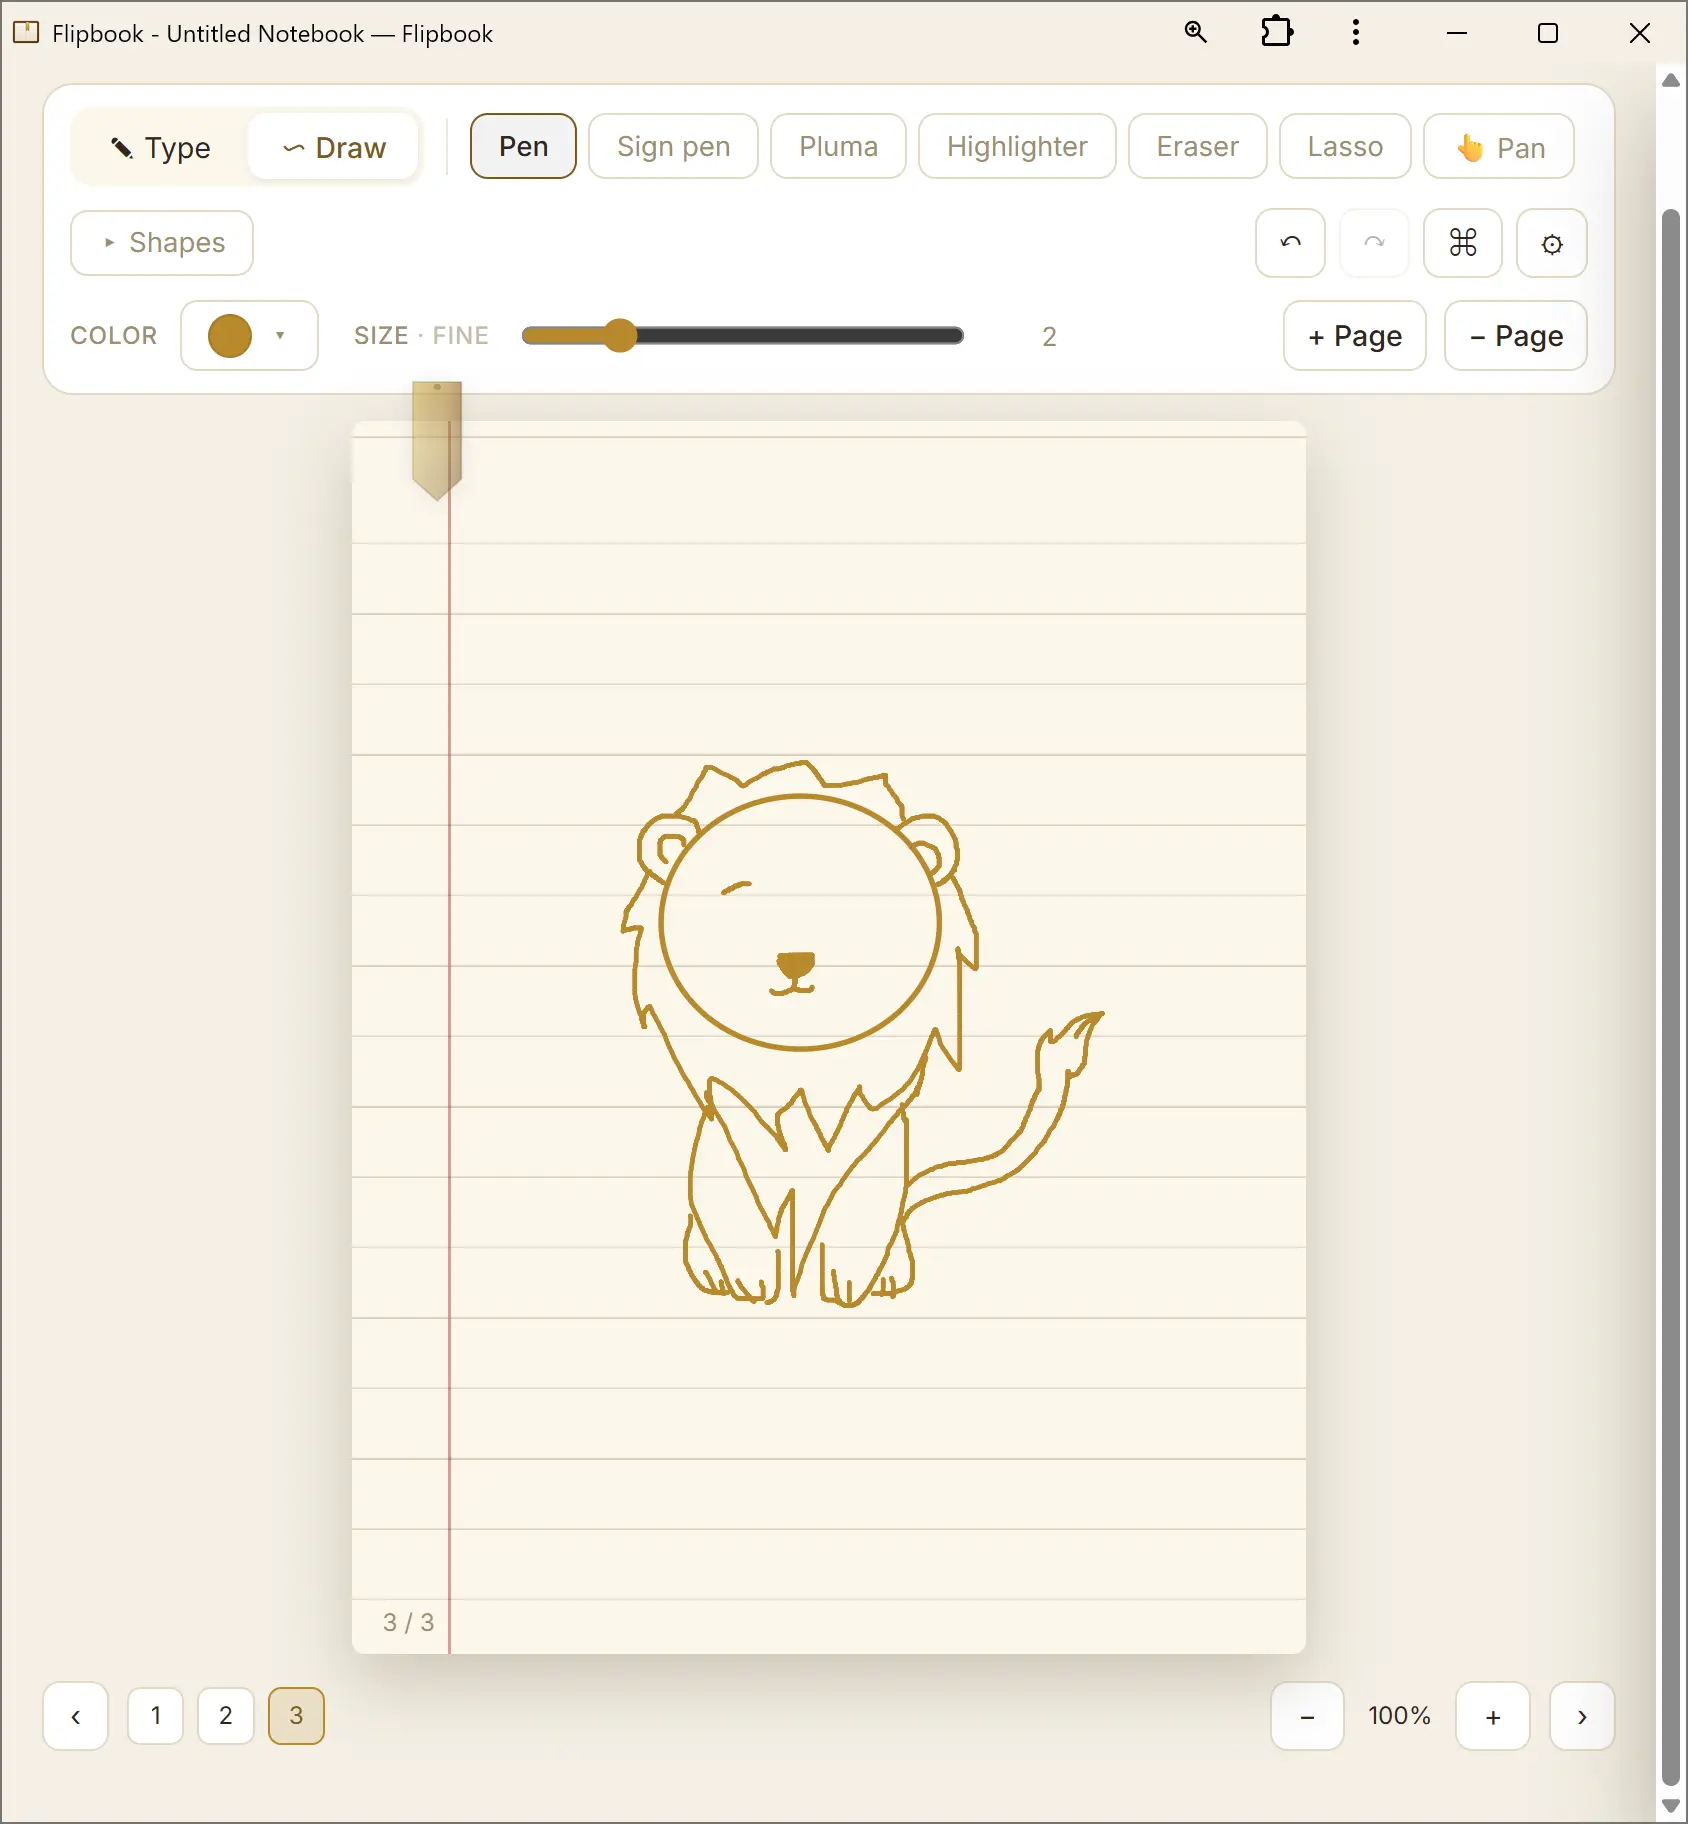The width and height of the screenshot is (1688, 1824).
Task: Click the bookmark ribbon on the page
Action: (x=437, y=440)
